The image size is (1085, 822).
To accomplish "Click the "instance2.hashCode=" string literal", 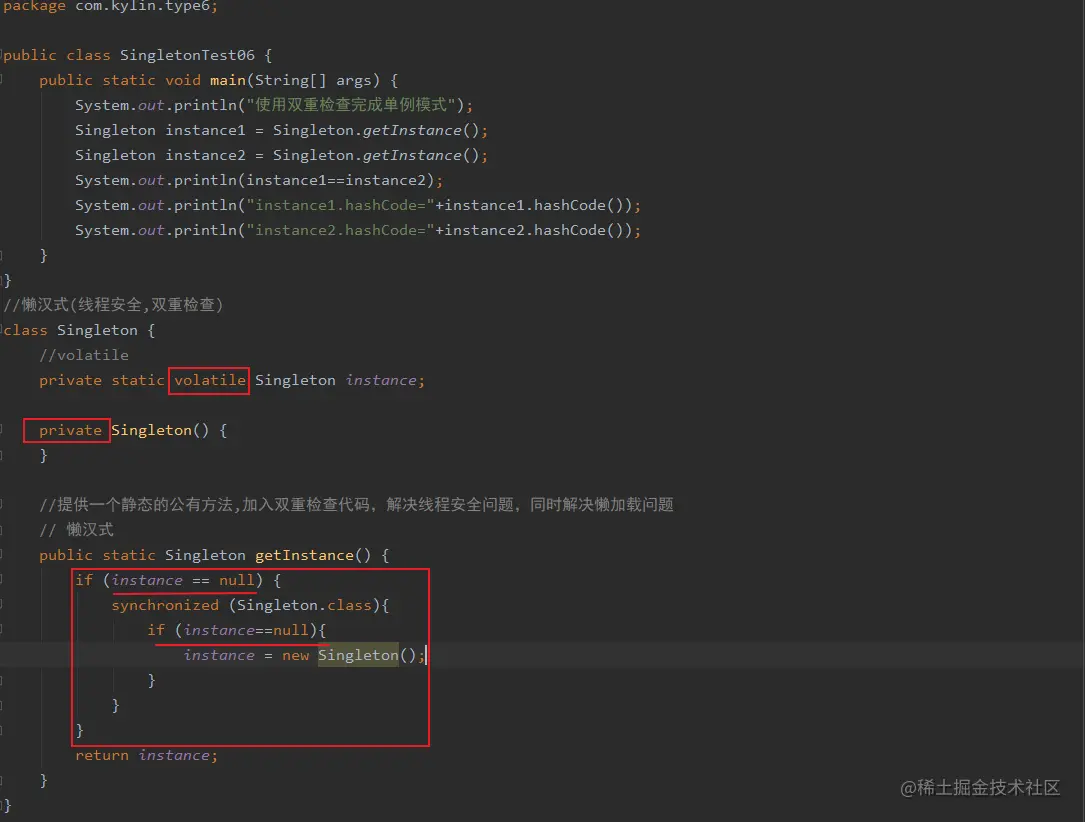I will pos(340,230).
